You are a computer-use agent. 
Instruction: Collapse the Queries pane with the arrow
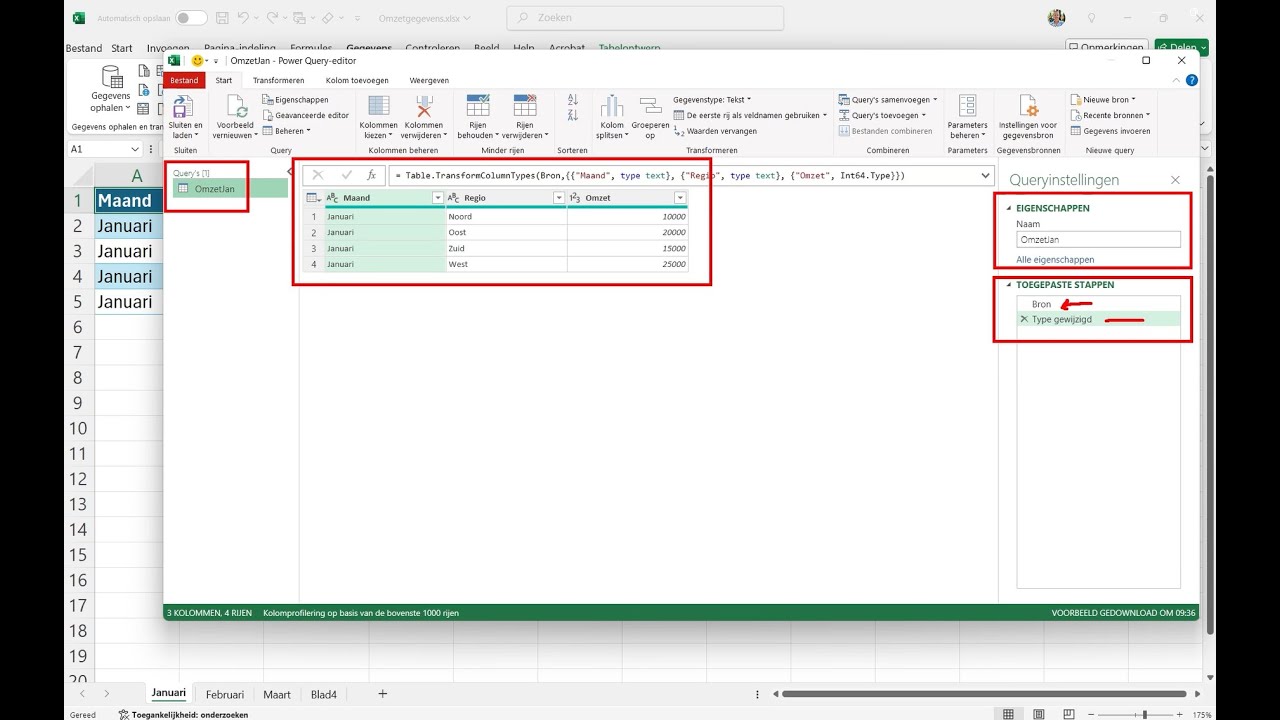pos(290,172)
